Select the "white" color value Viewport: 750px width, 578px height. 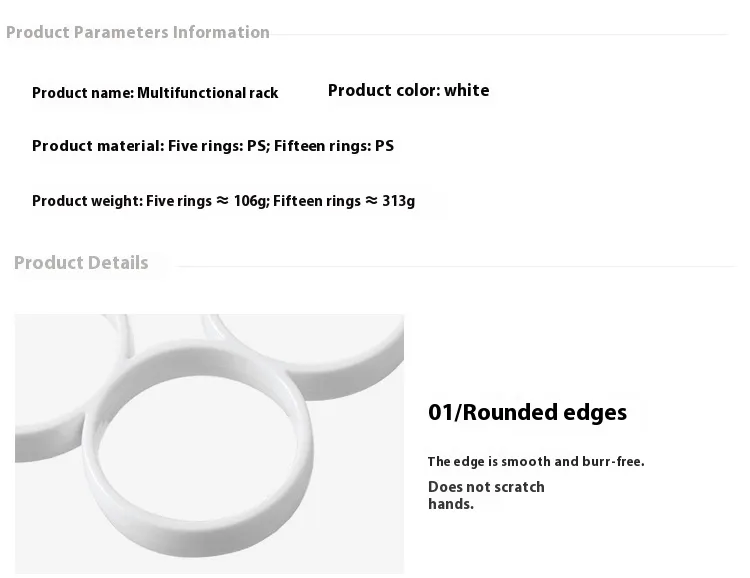point(467,90)
